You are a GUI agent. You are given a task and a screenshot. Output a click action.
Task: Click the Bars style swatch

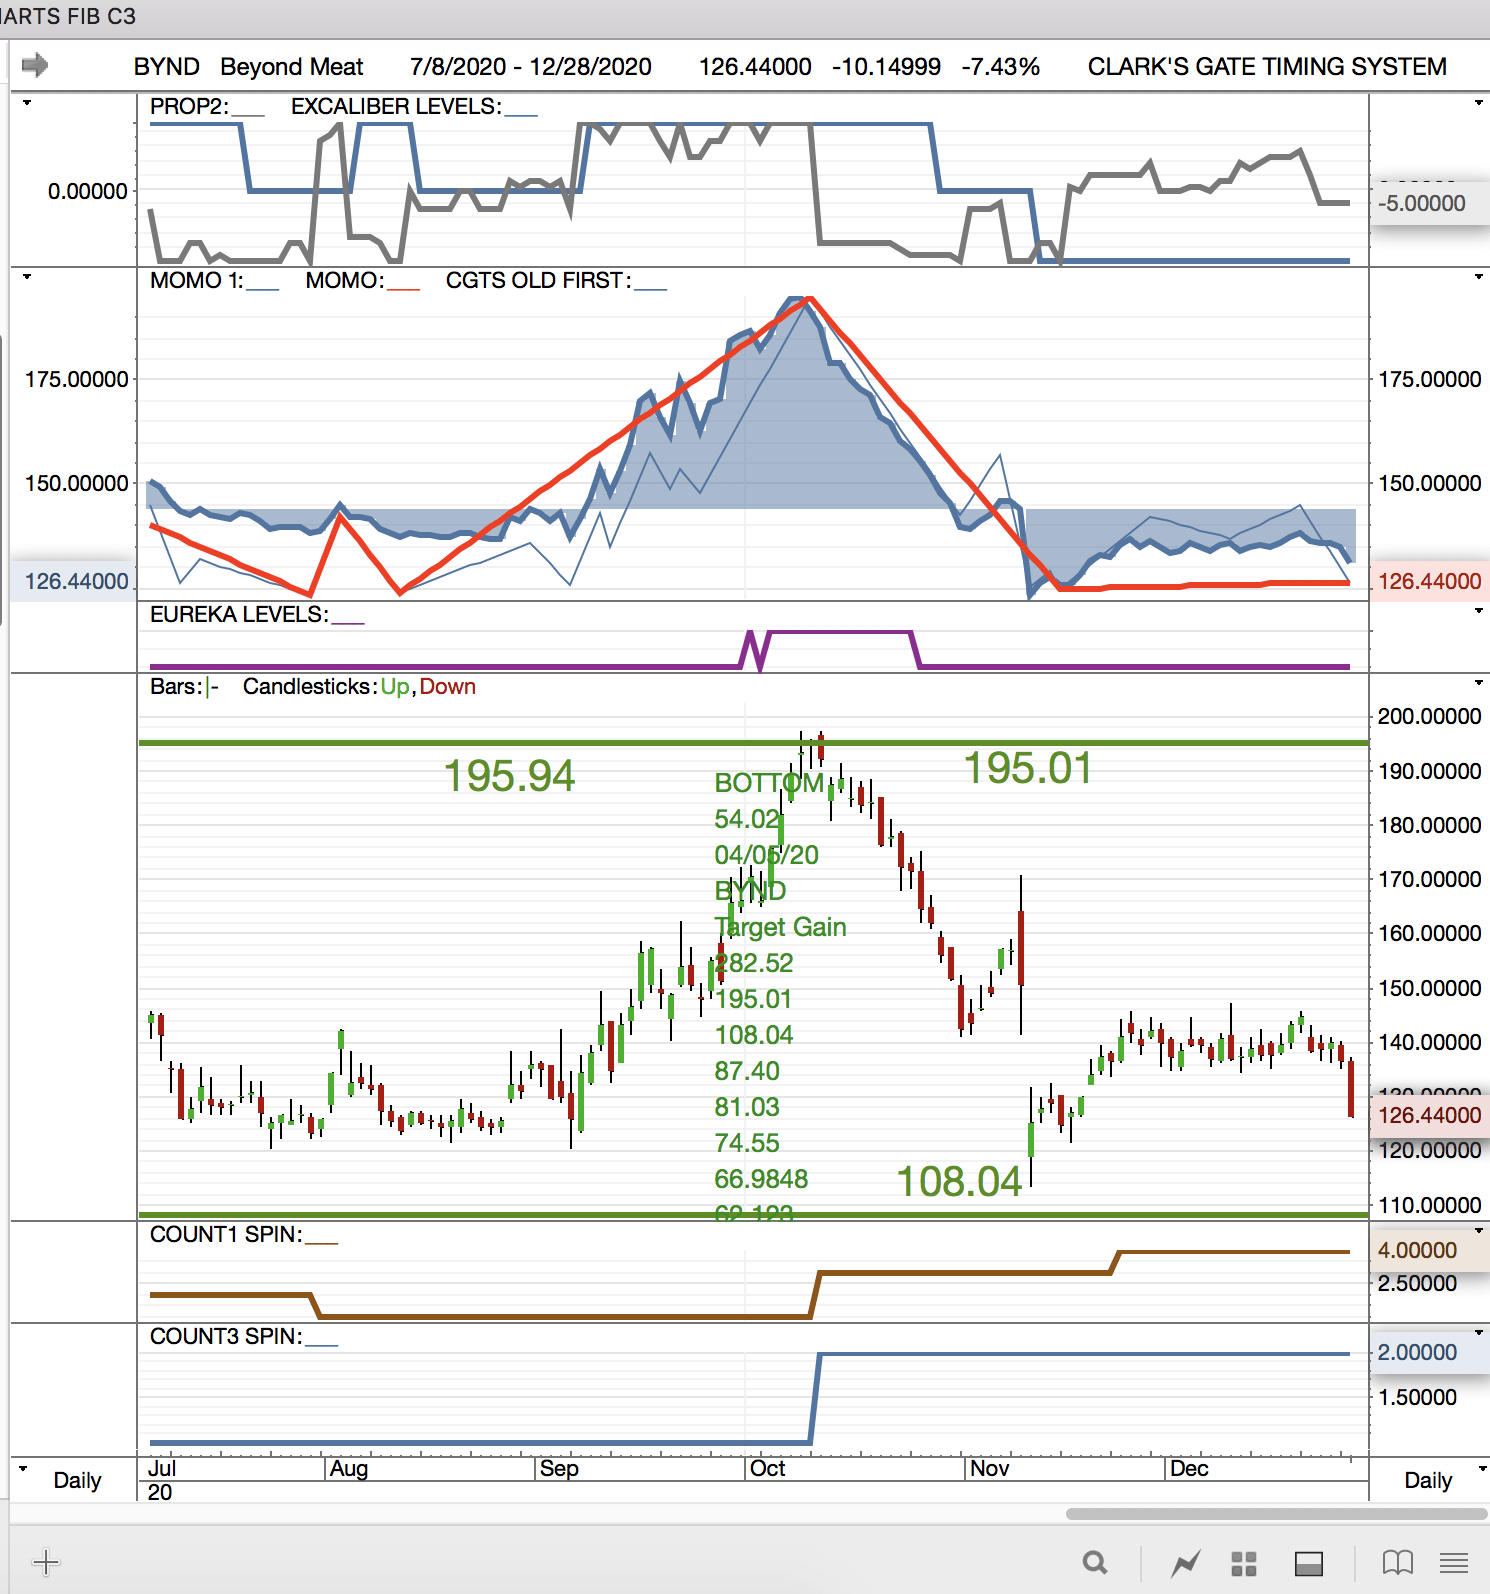212,687
